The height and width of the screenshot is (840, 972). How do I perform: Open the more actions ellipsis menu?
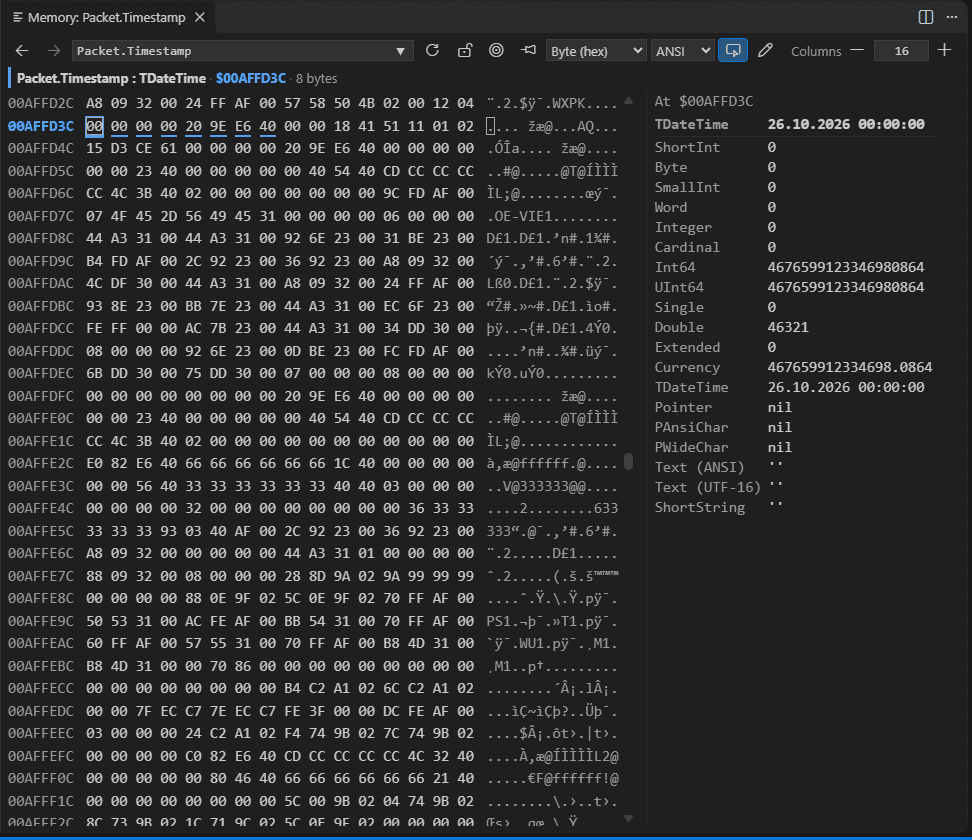click(952, 17)
